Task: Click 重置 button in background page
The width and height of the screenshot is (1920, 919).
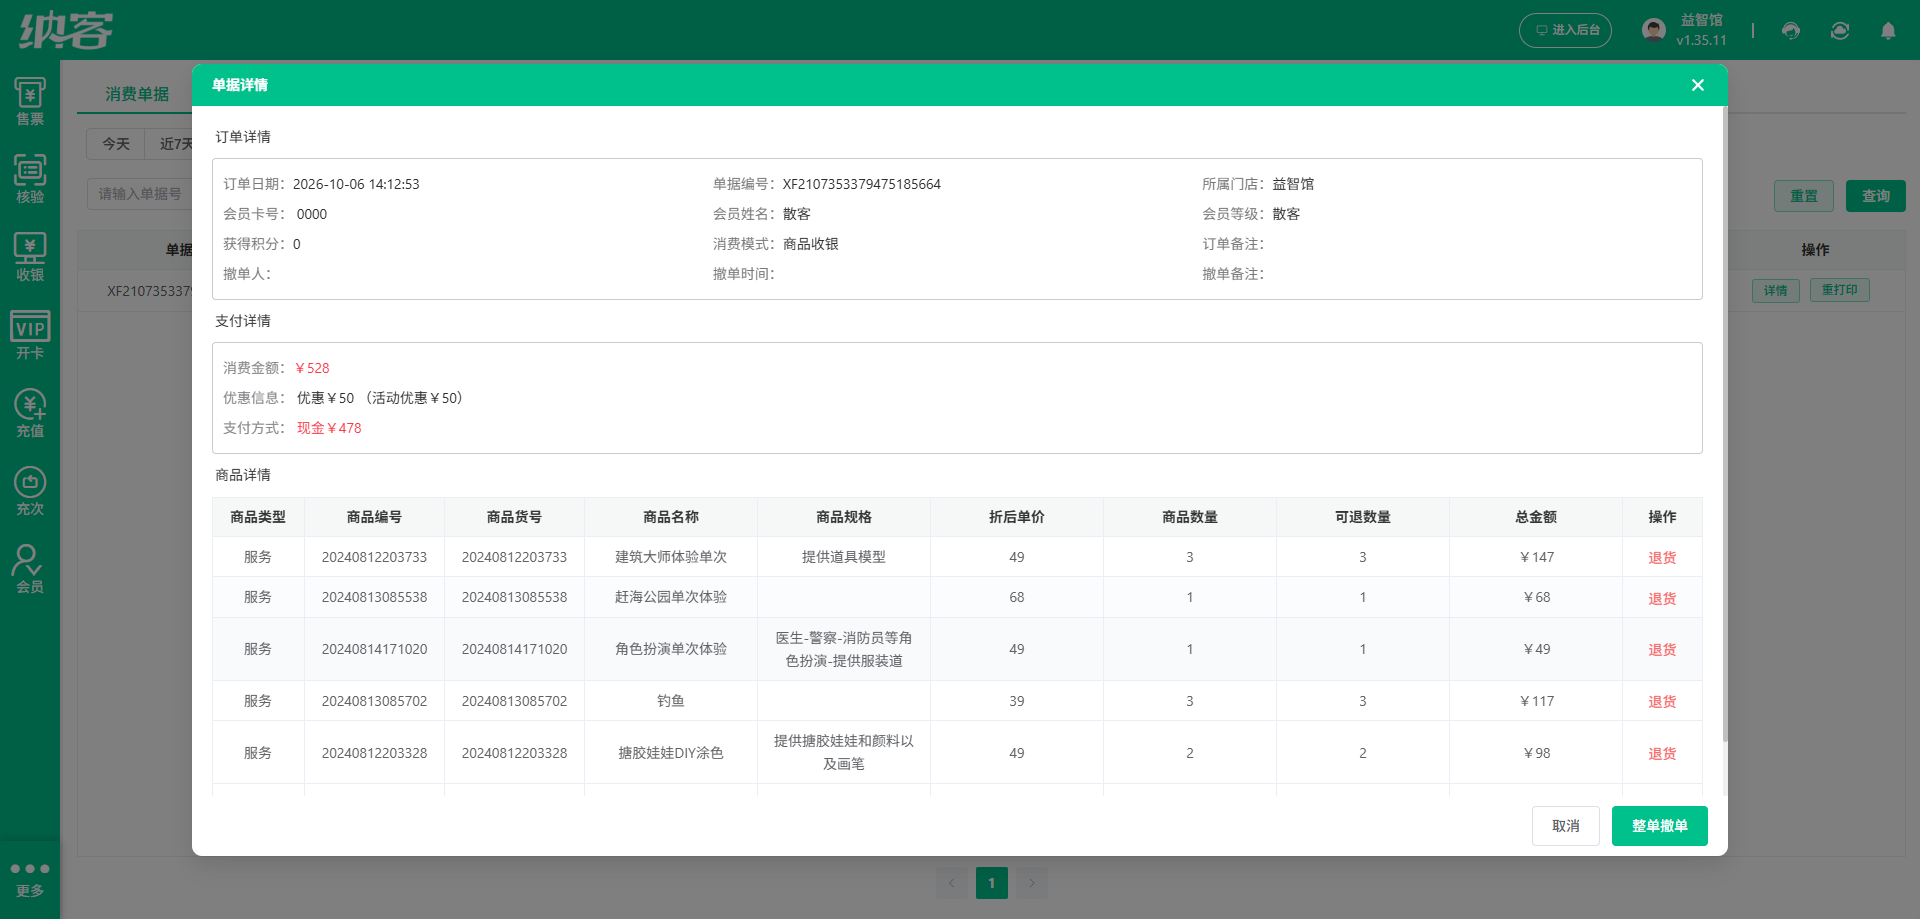Action: (1804, 196)
